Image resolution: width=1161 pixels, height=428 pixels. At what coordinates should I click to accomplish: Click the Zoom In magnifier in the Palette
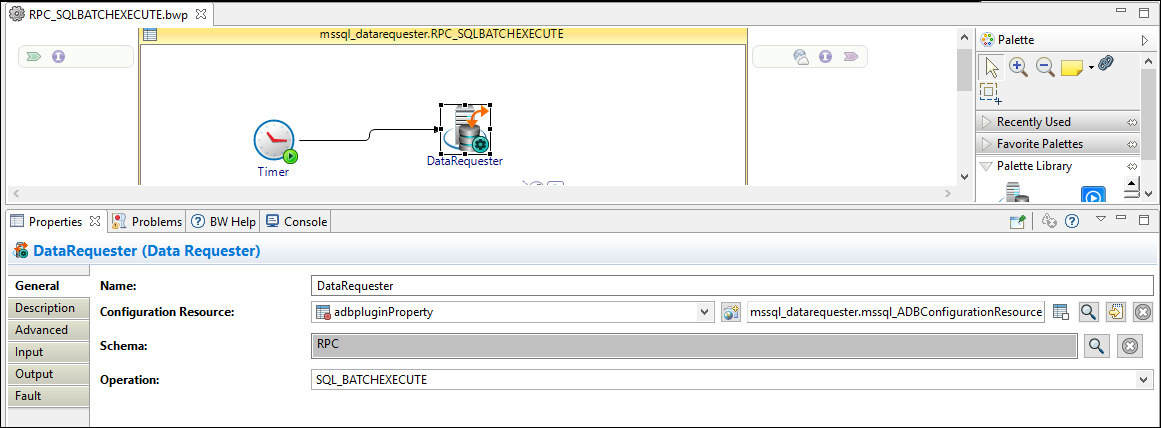click(1019, 67)
